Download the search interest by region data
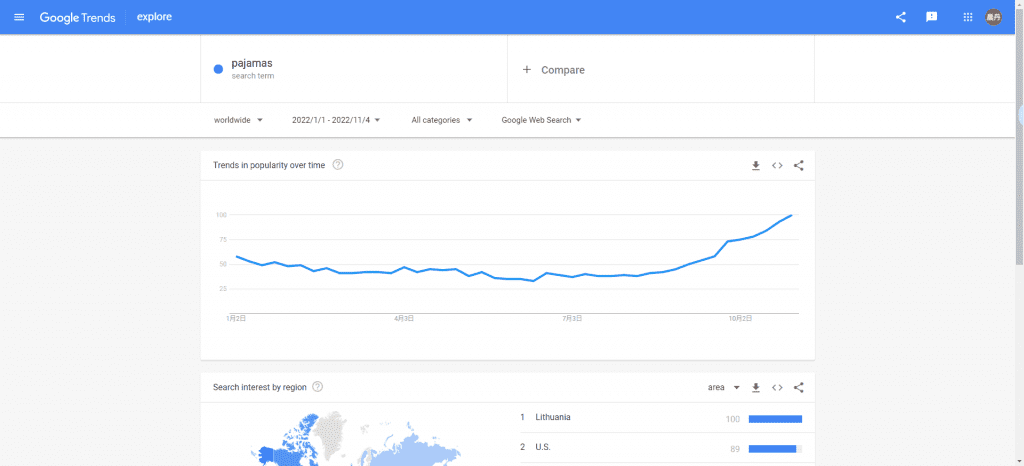Image resolution: width=1024 pixels, height=466 pixels. pos(756,387)
